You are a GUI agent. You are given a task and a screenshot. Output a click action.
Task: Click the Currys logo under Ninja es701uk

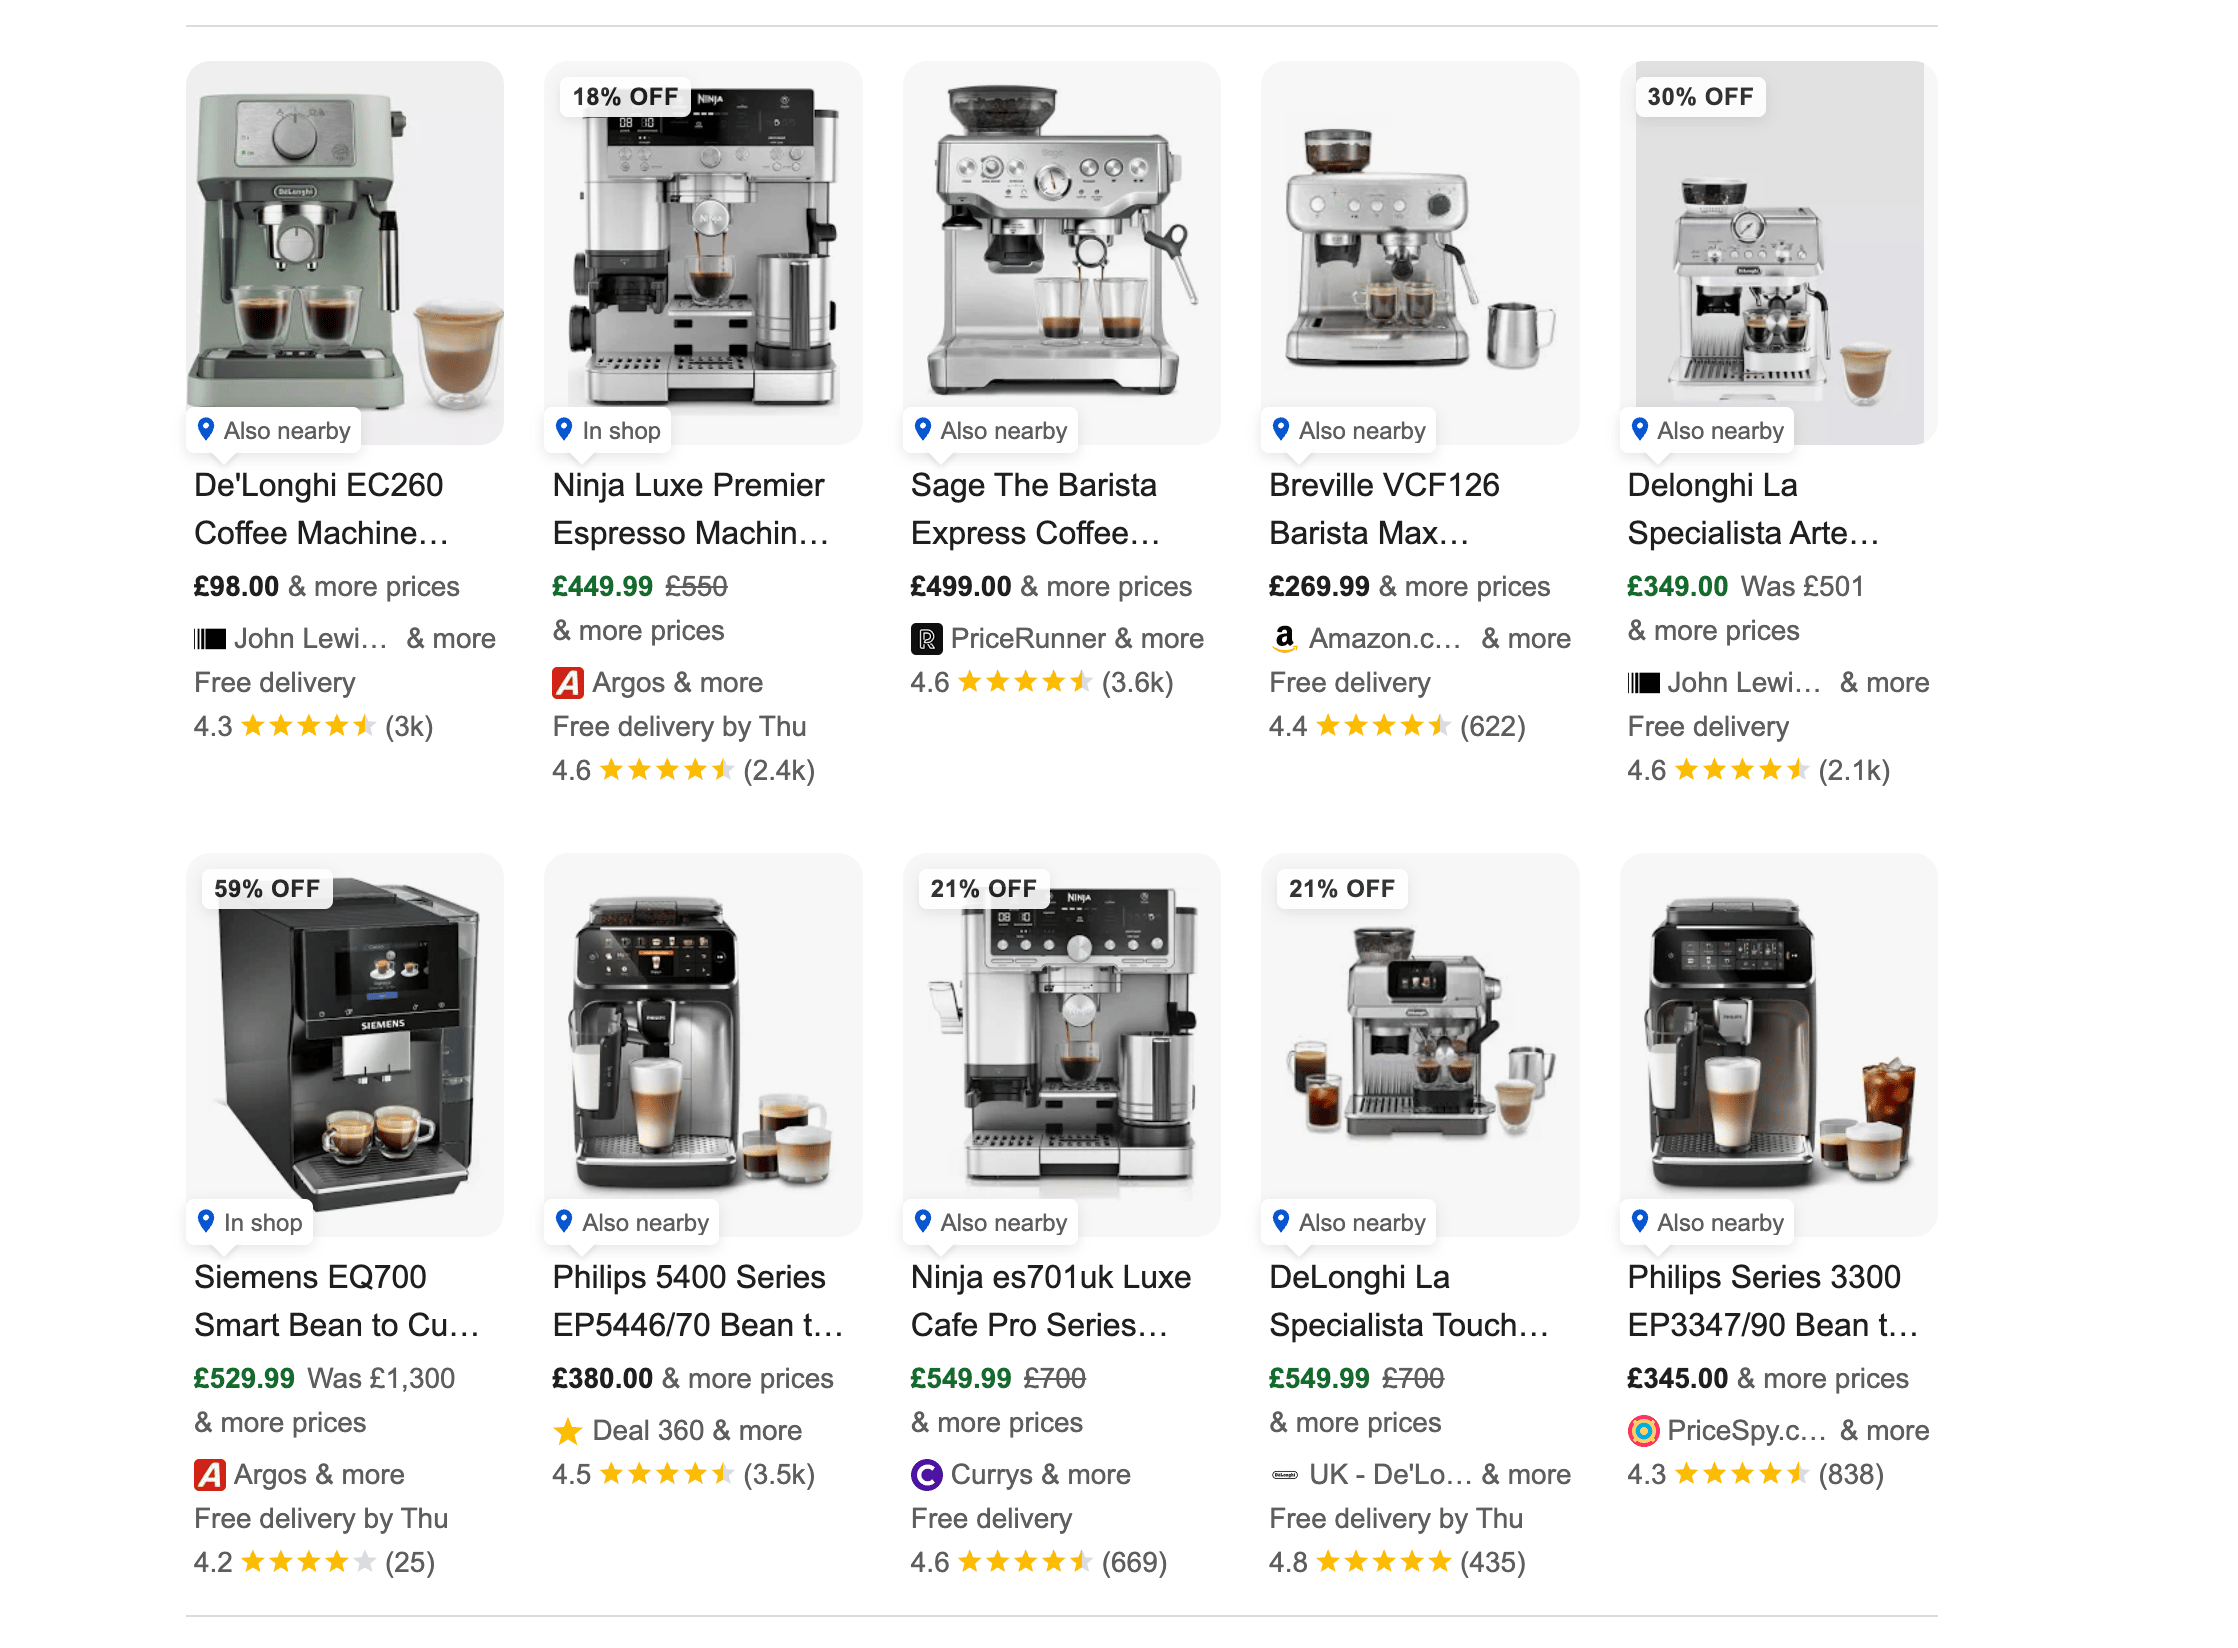926,1475
